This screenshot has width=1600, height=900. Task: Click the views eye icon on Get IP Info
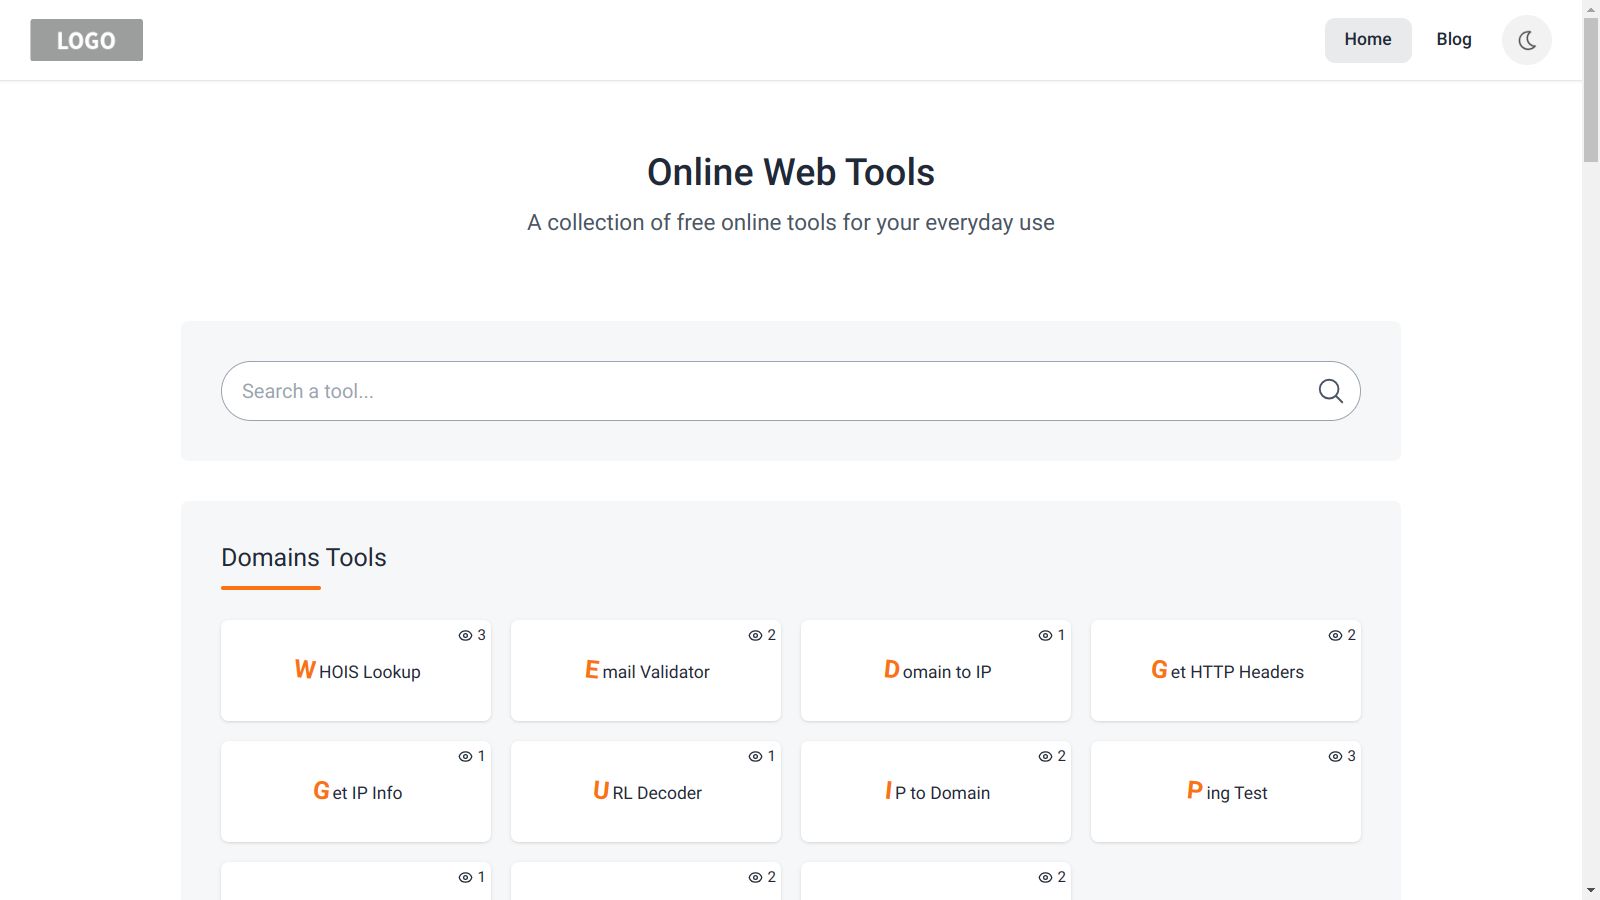click(465, 757)
